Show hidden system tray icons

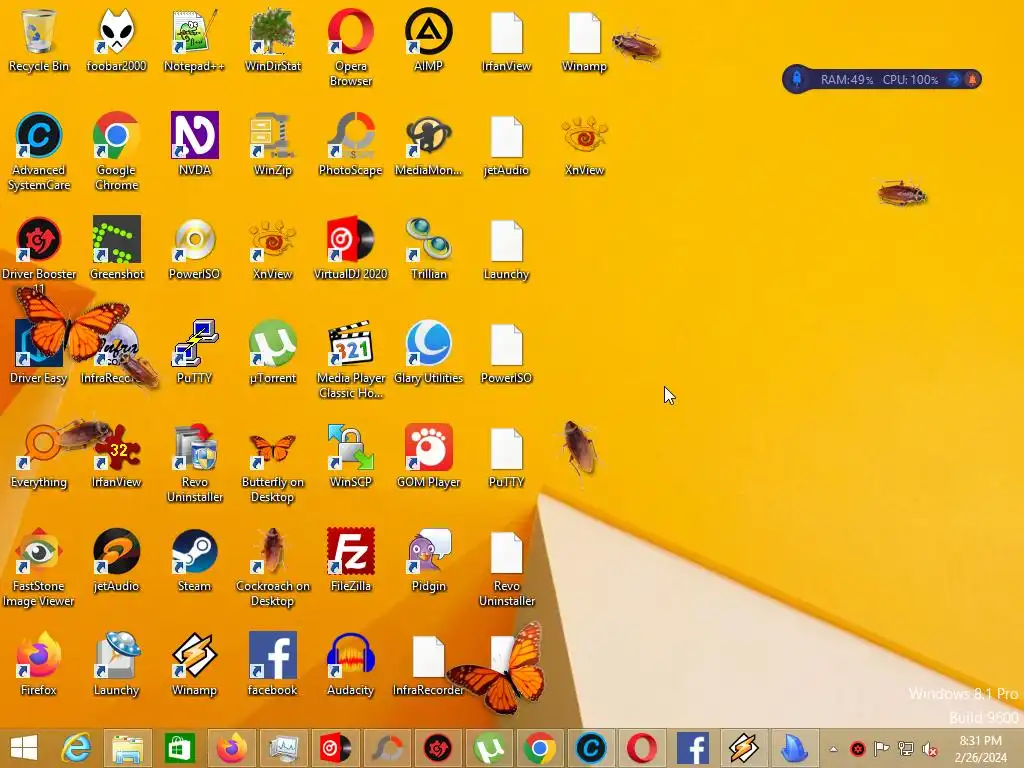click(833, 749)
